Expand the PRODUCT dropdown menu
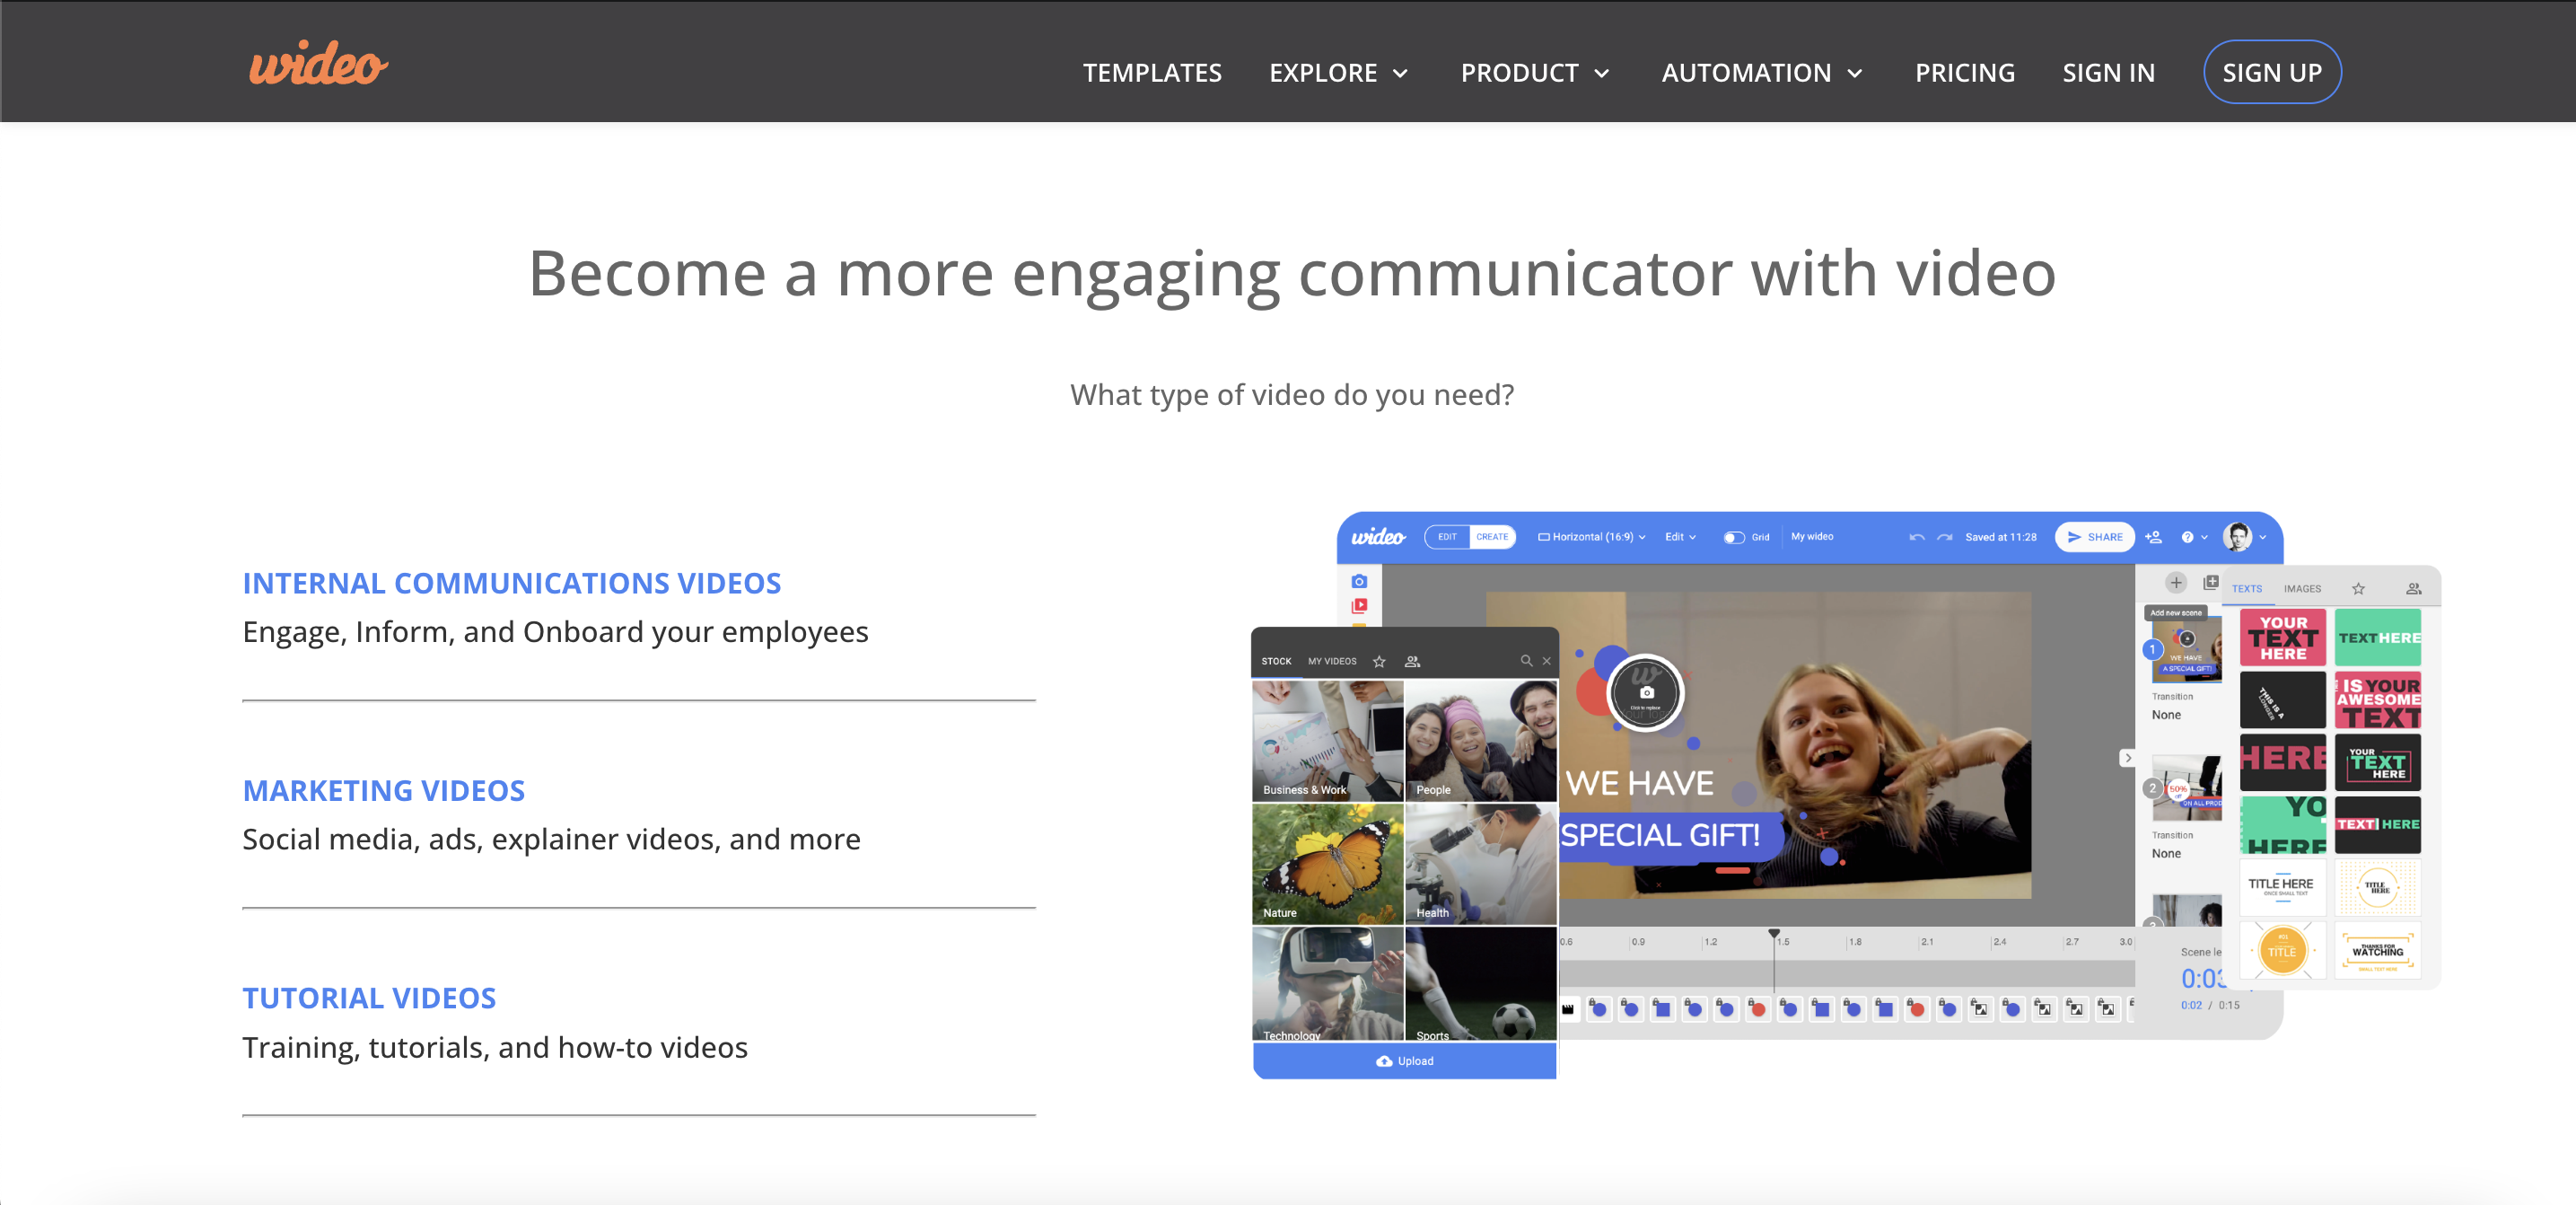Image resolution: width=2576 pixels, height=1205 pixels. (x=1535, y=73)
